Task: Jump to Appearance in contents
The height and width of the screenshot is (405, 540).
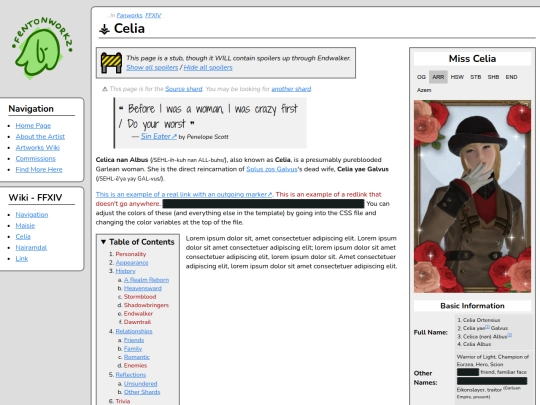Action: coord(132,263)
